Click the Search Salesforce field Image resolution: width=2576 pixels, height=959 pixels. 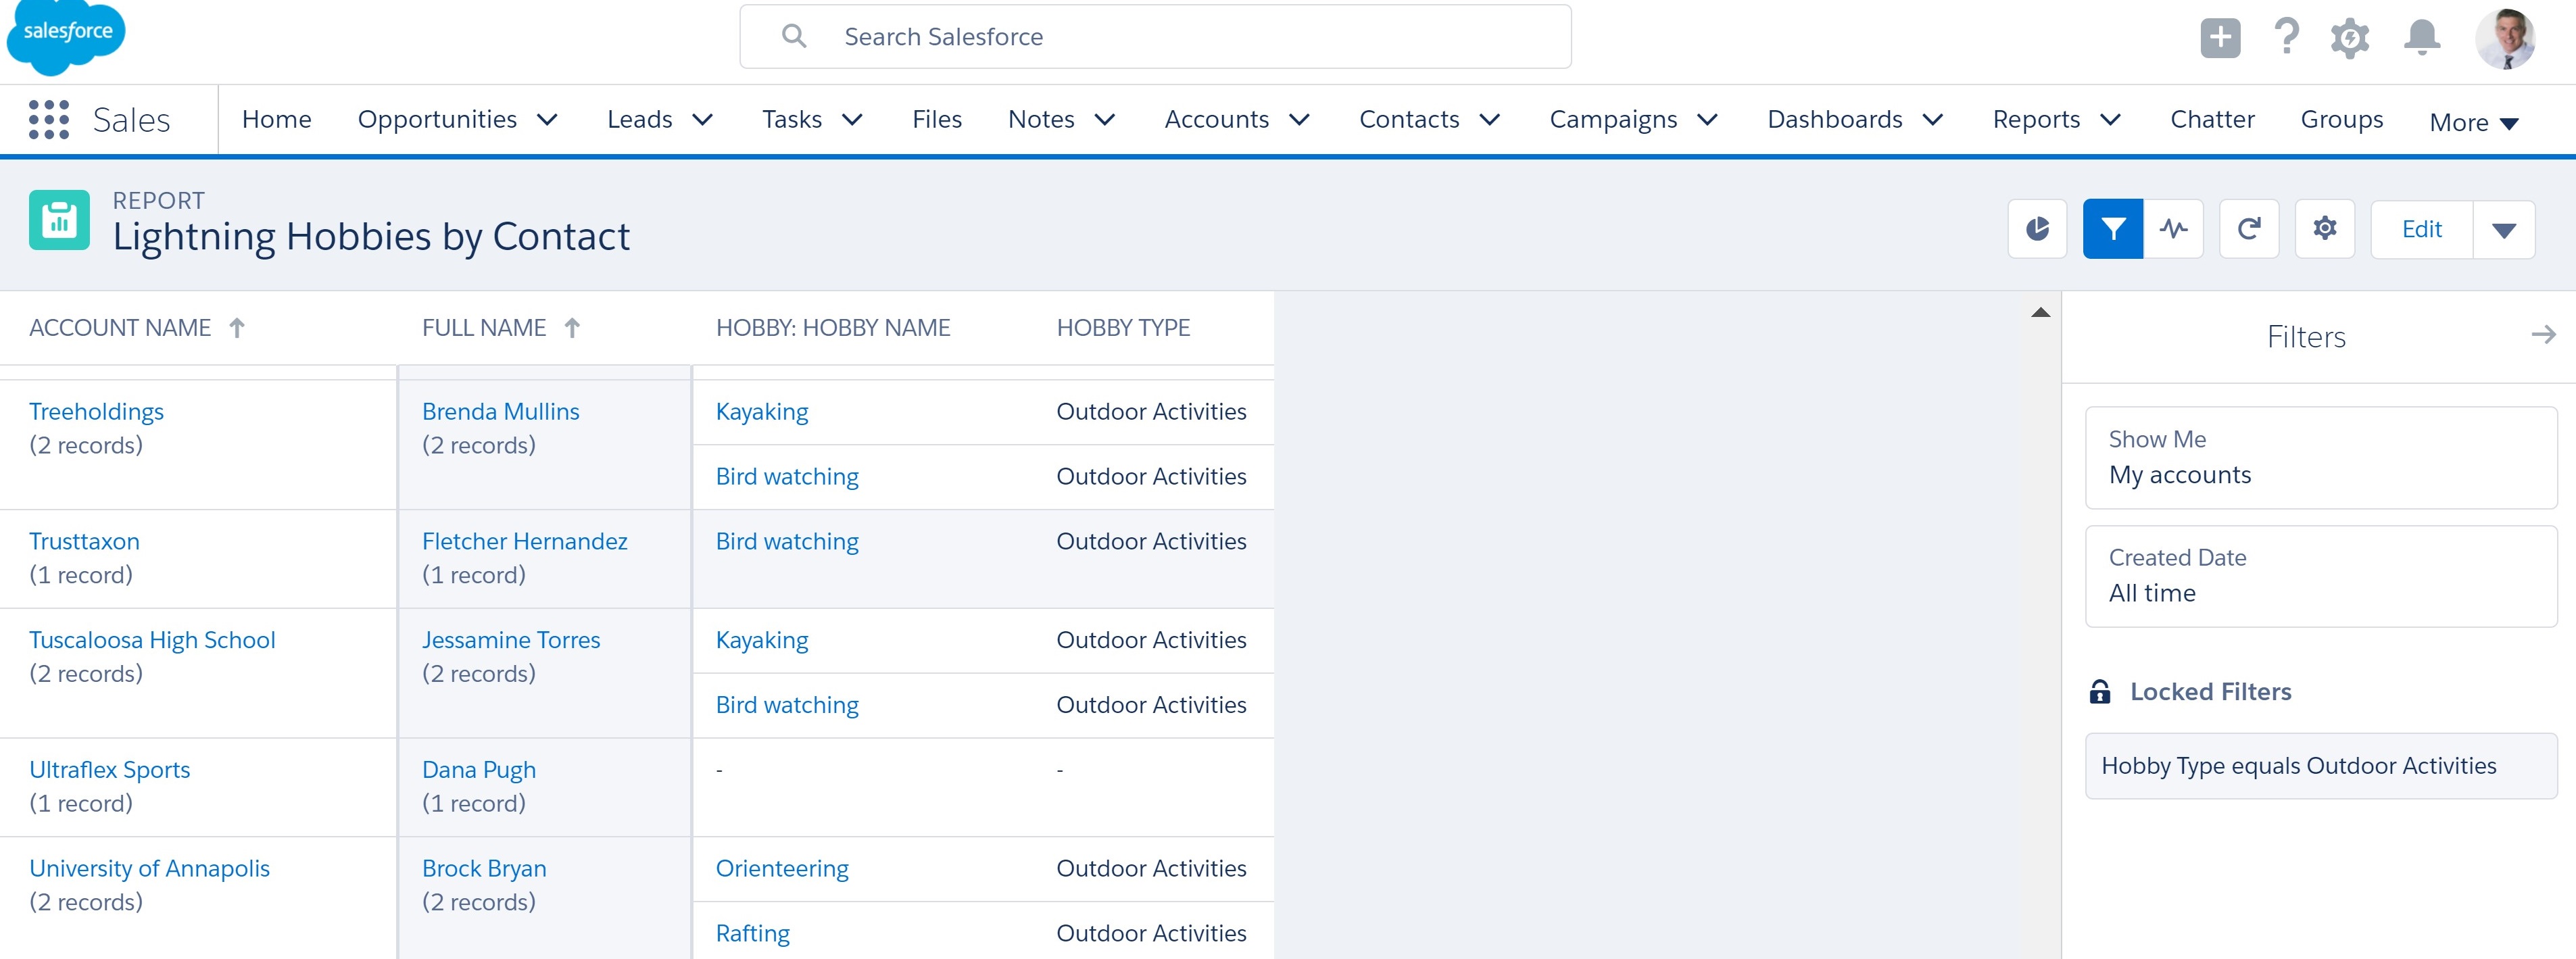(x=1154, y=37)
